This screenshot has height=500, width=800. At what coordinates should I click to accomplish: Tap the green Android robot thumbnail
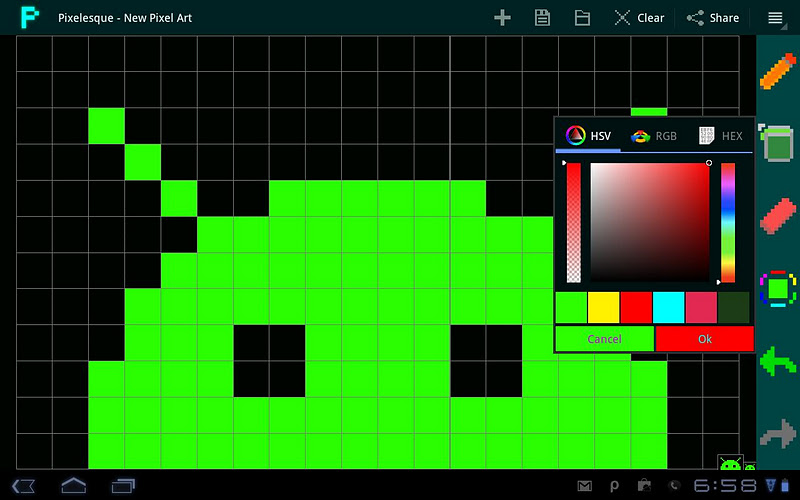pos(730,462)
